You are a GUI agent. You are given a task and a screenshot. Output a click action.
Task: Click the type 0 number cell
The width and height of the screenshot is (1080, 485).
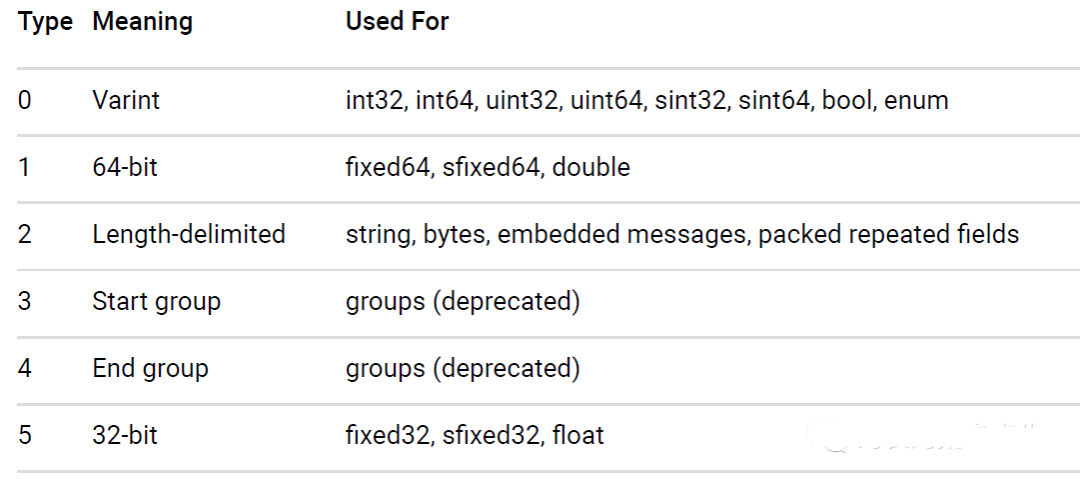[x=25, y=101]
